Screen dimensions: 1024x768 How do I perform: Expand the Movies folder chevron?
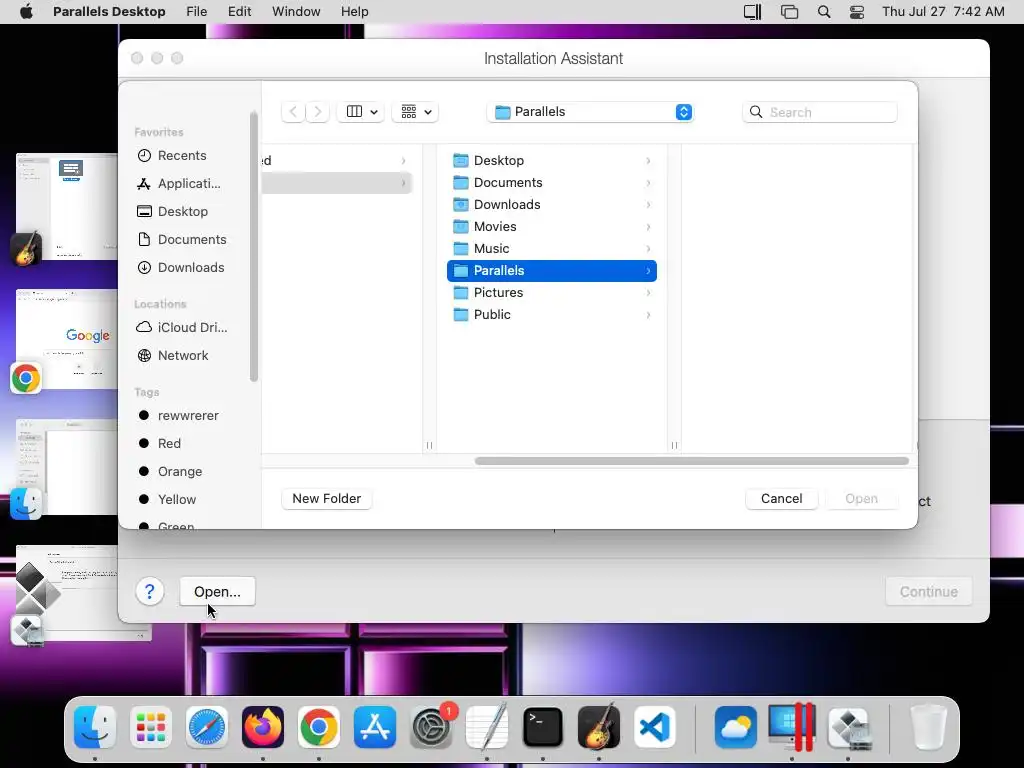pyautogui.click(x=648, y=227)
